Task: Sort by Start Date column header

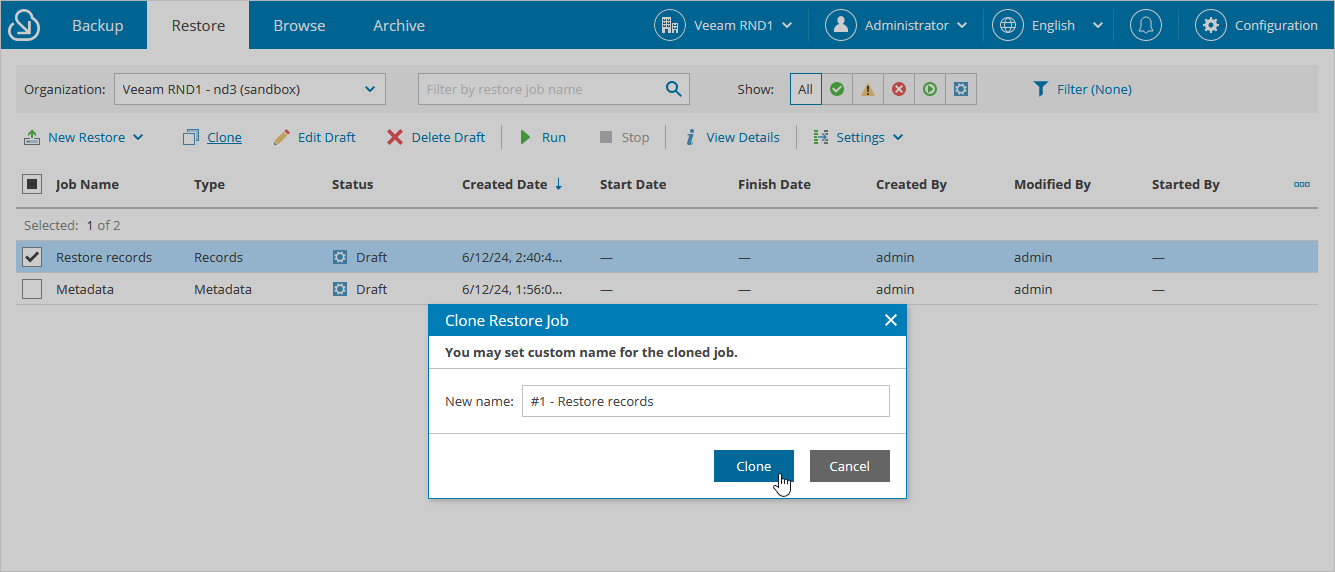Action: coord(633,184)
